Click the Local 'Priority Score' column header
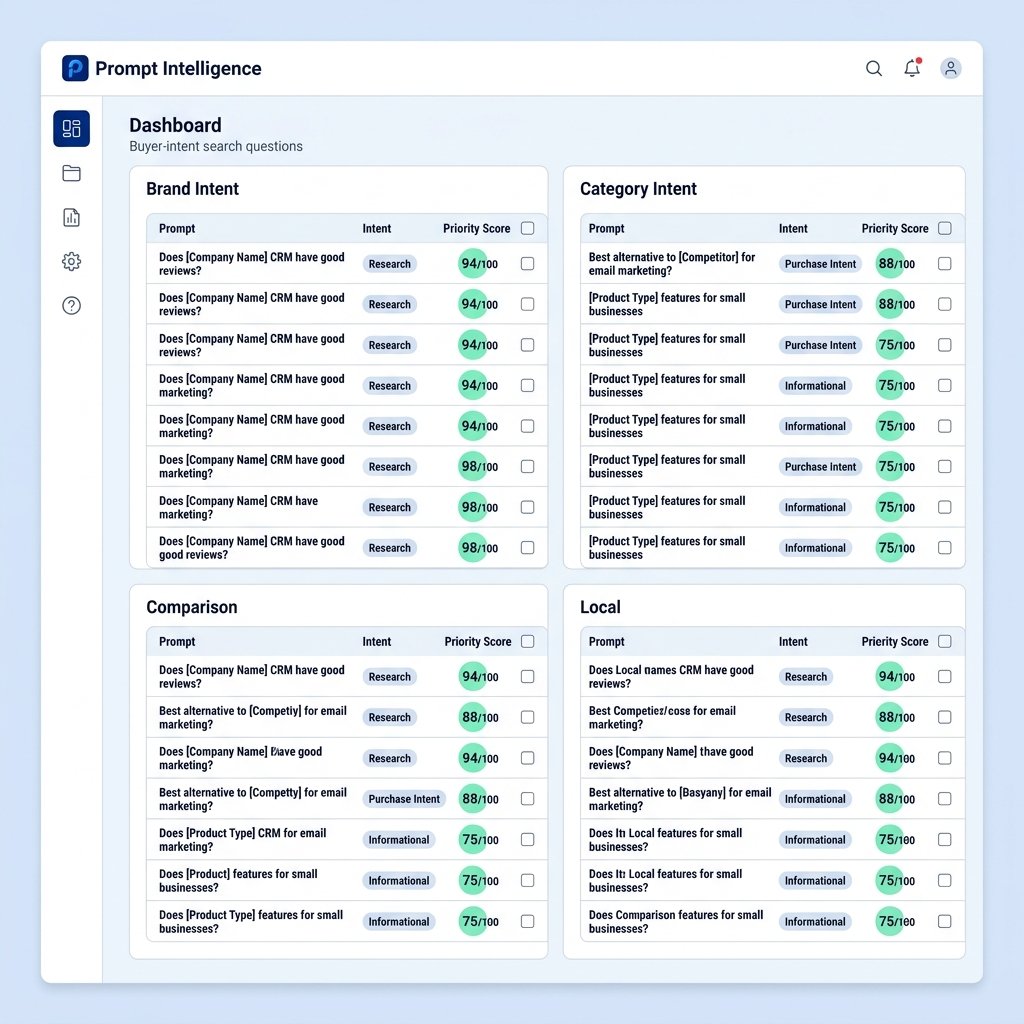The height and width of the screenshot is (1024, 1024). [895, 642]
